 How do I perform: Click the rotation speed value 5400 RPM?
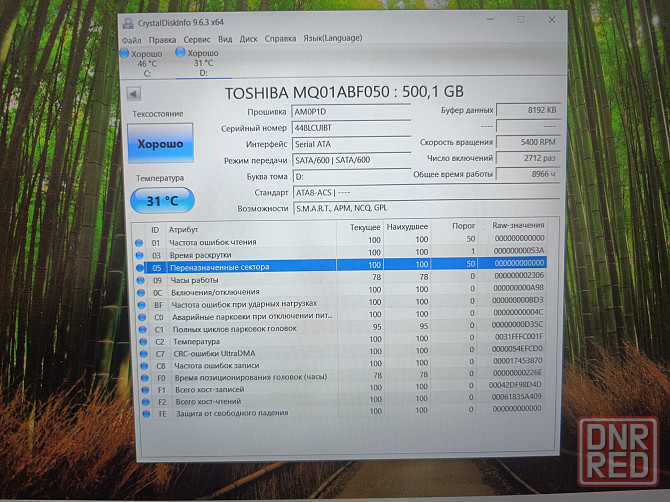pyautogui.click(x=528, y=142)
